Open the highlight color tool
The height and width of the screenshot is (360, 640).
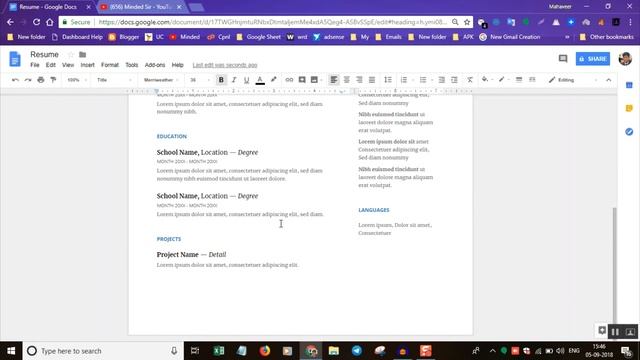pos(273,80)
